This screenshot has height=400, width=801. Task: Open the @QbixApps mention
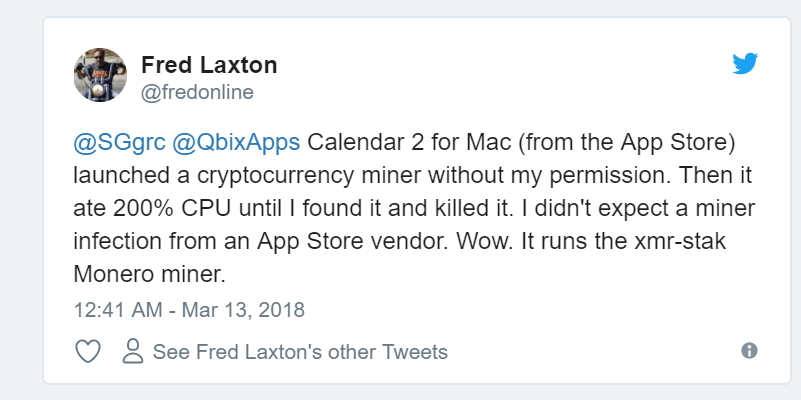point(235,145)
